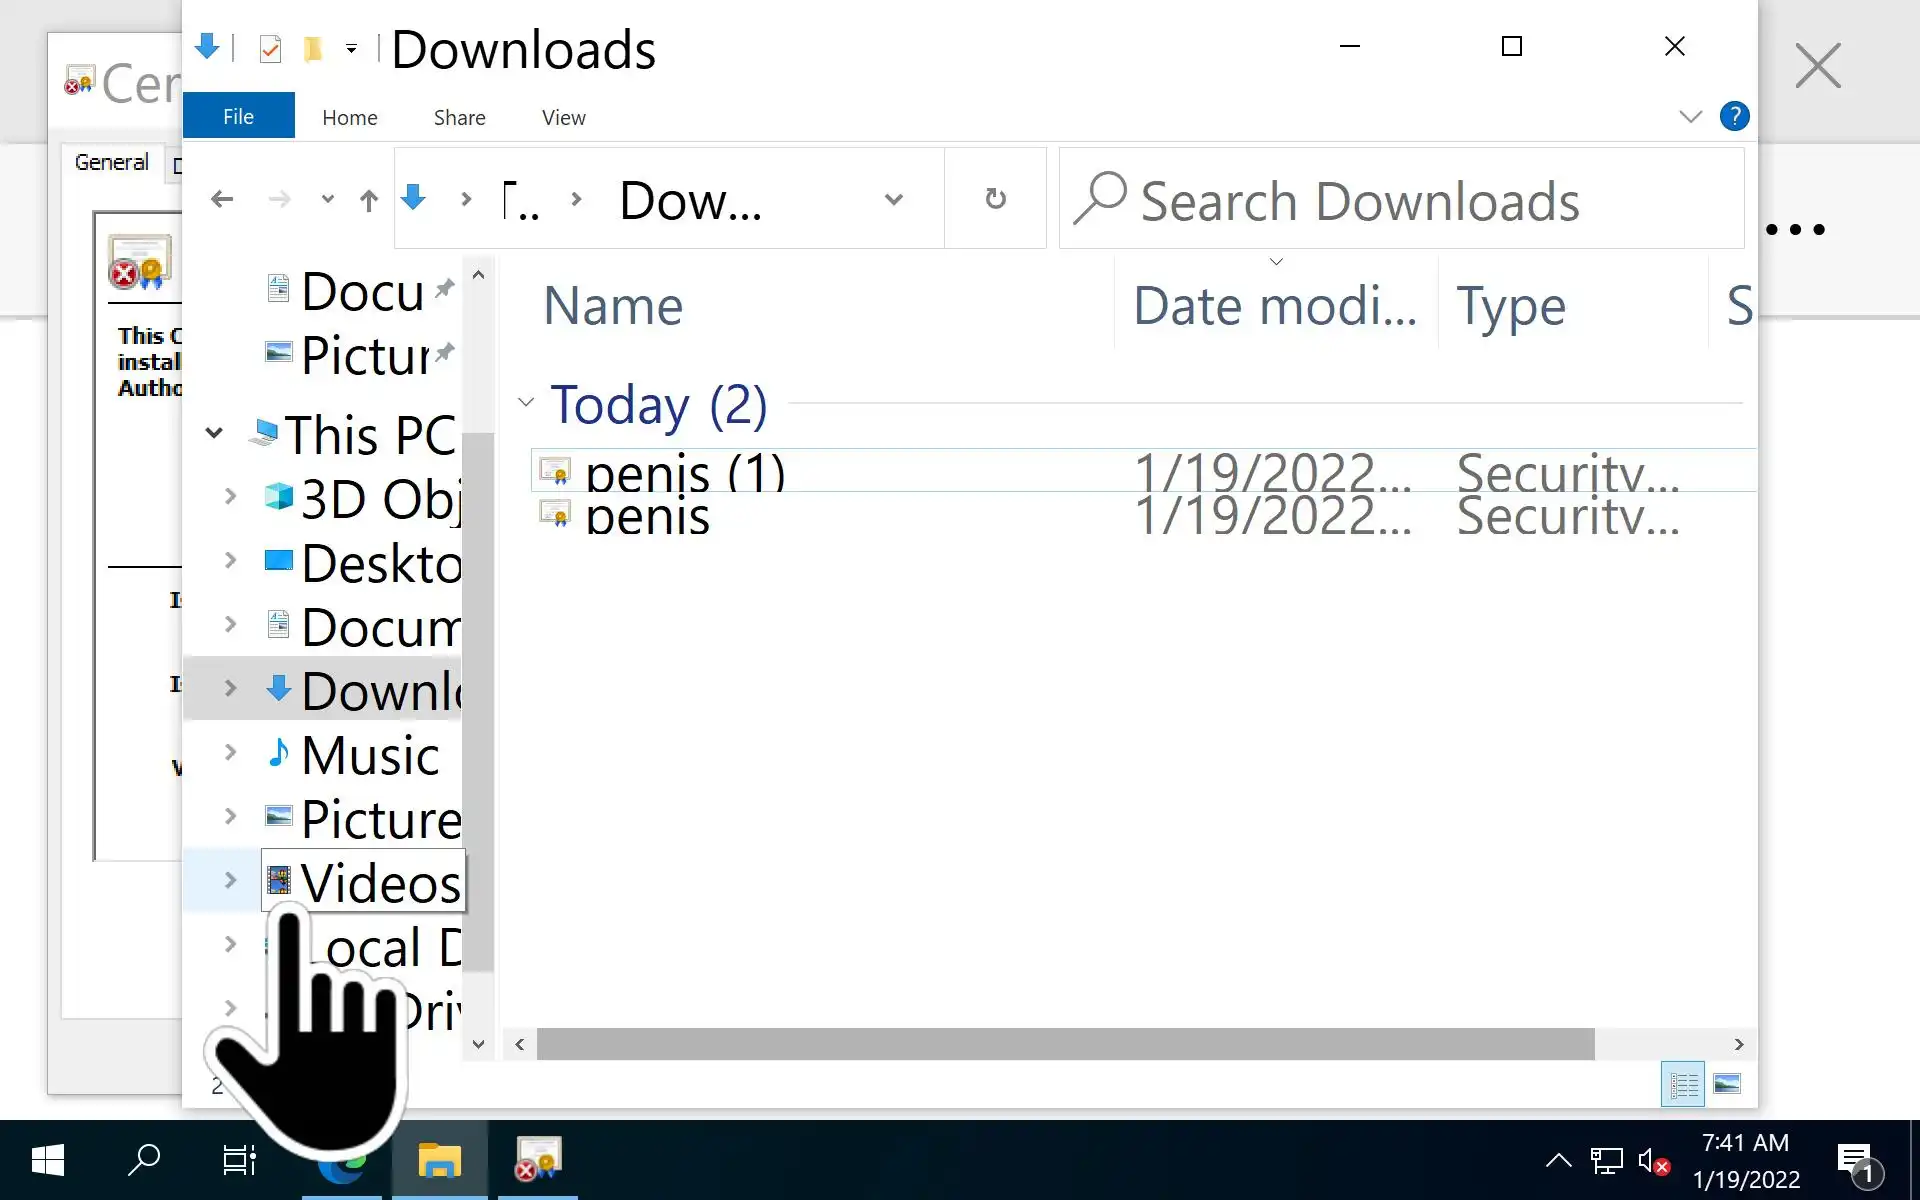Go up one folder level arrow
Viewport: 1920px width, 1200px height.
(x=369, y=201)
